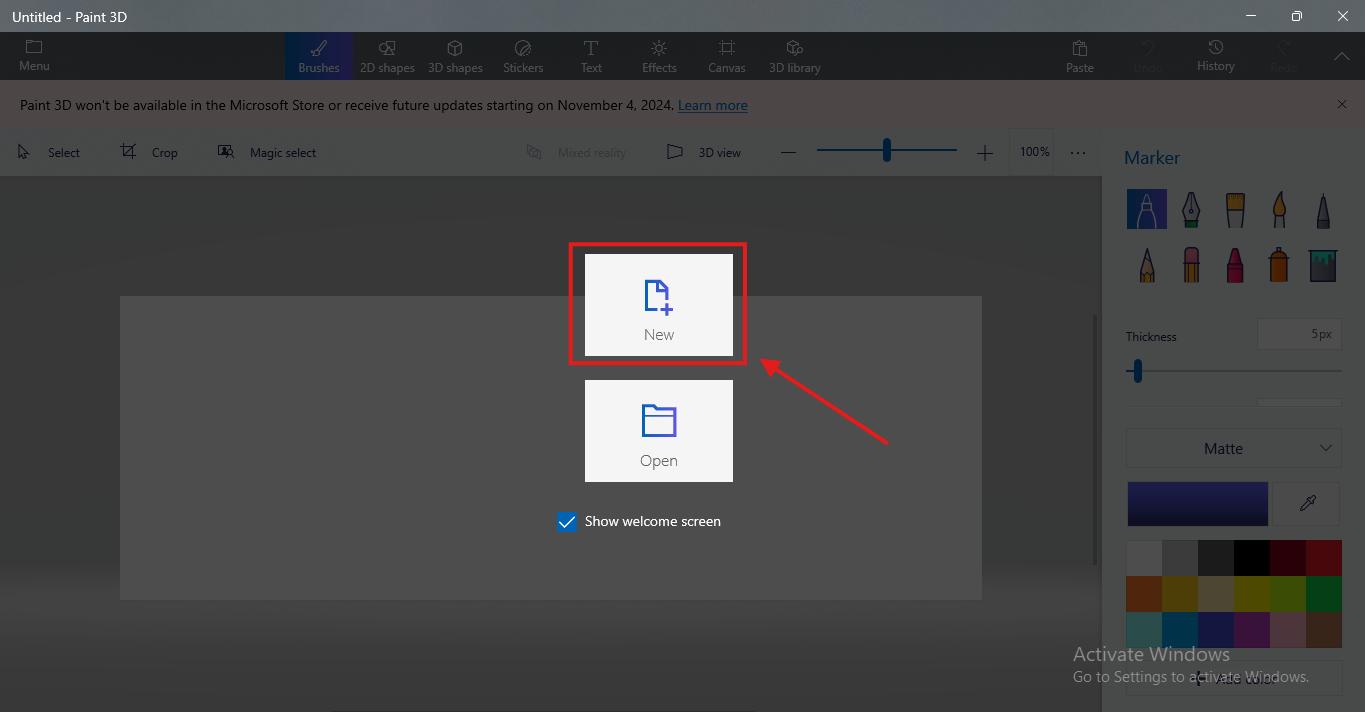This screenshot has height=712, width=1365.
Task: Choose the bright red color swatch
Action: point(1323,558)
